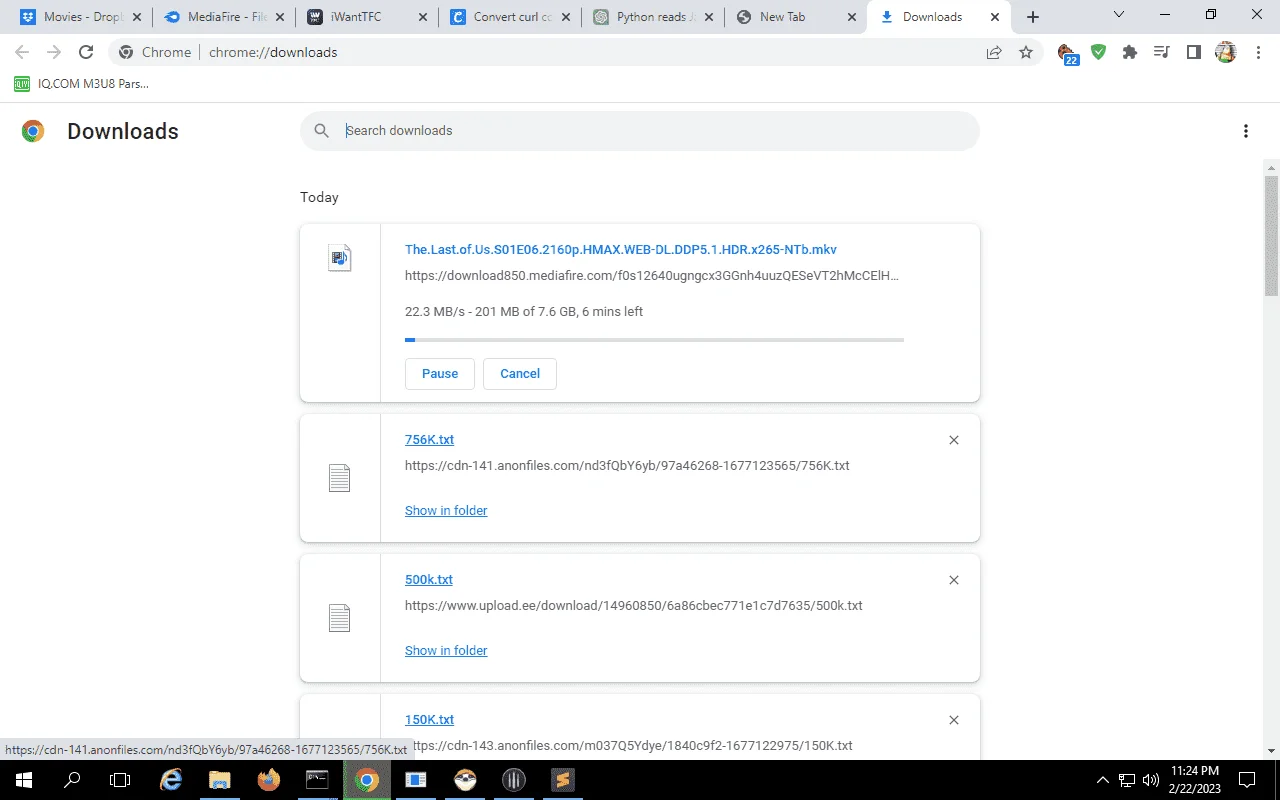Screen dimensions: 1280x800
Task: Open a new tab with the plus button
Action: (1033, 17)
